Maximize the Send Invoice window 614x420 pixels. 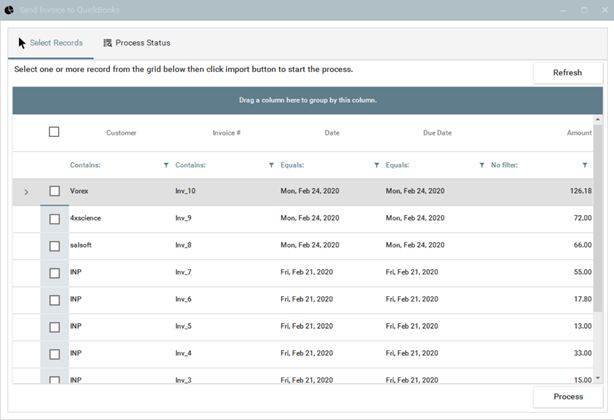[x=584, y=9]
